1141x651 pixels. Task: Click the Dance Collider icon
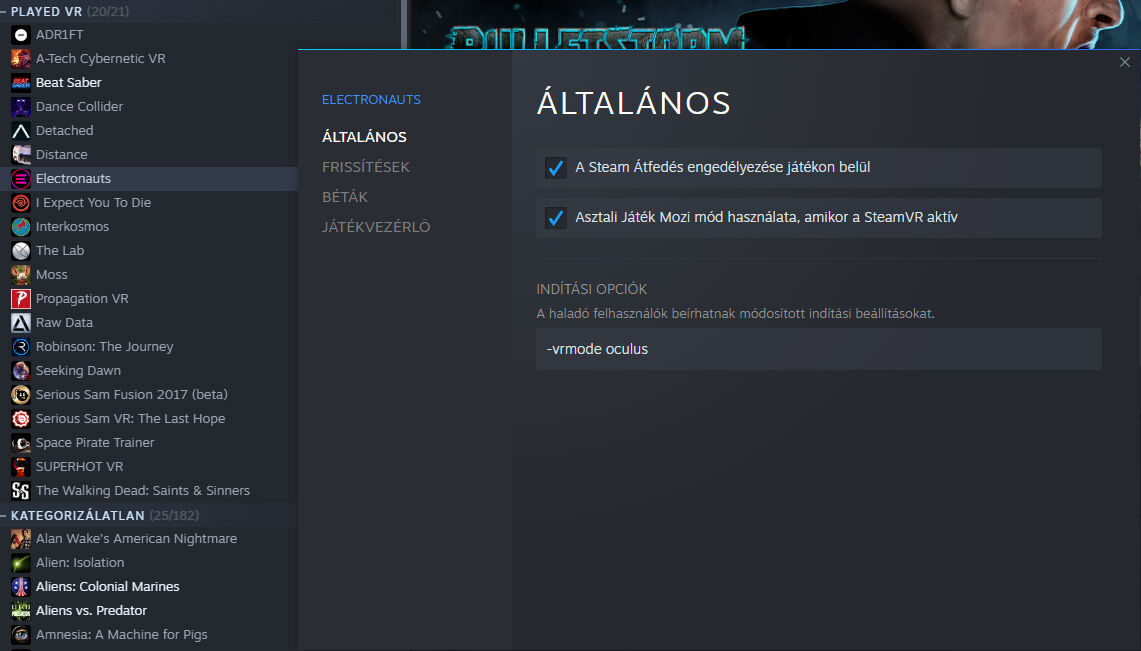click(x=20, y=107)
